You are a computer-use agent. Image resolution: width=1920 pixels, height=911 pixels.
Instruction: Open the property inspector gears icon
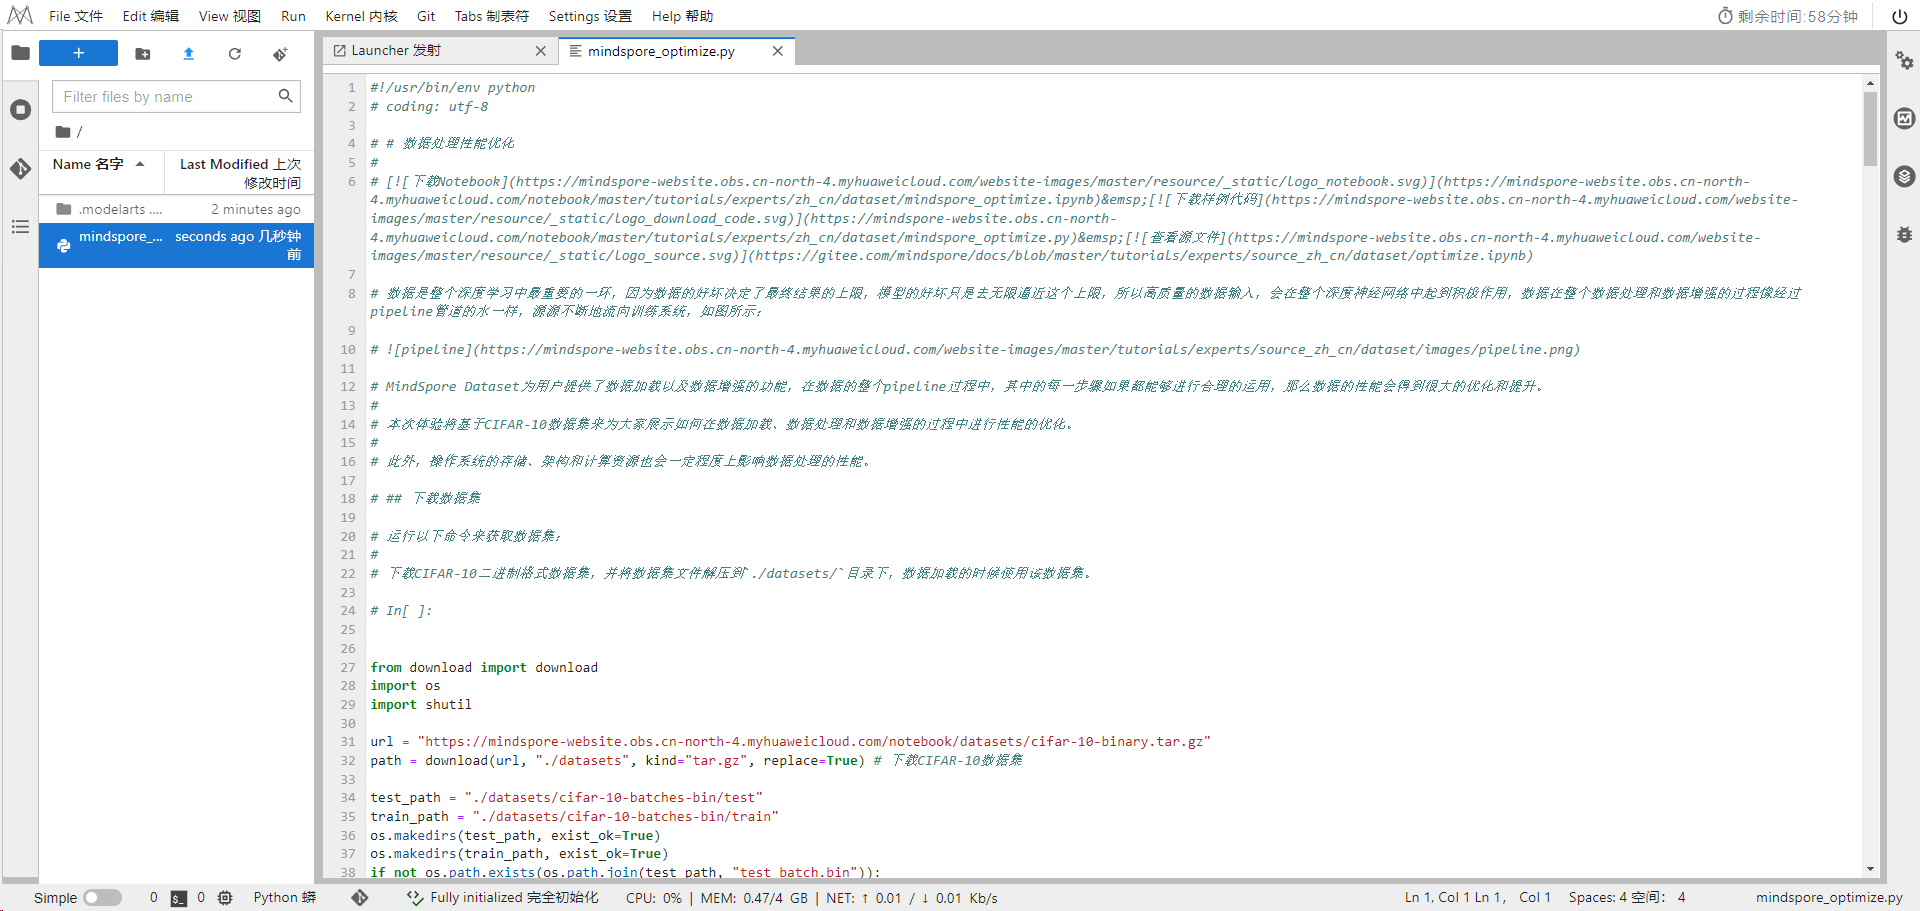(1904, 61)
